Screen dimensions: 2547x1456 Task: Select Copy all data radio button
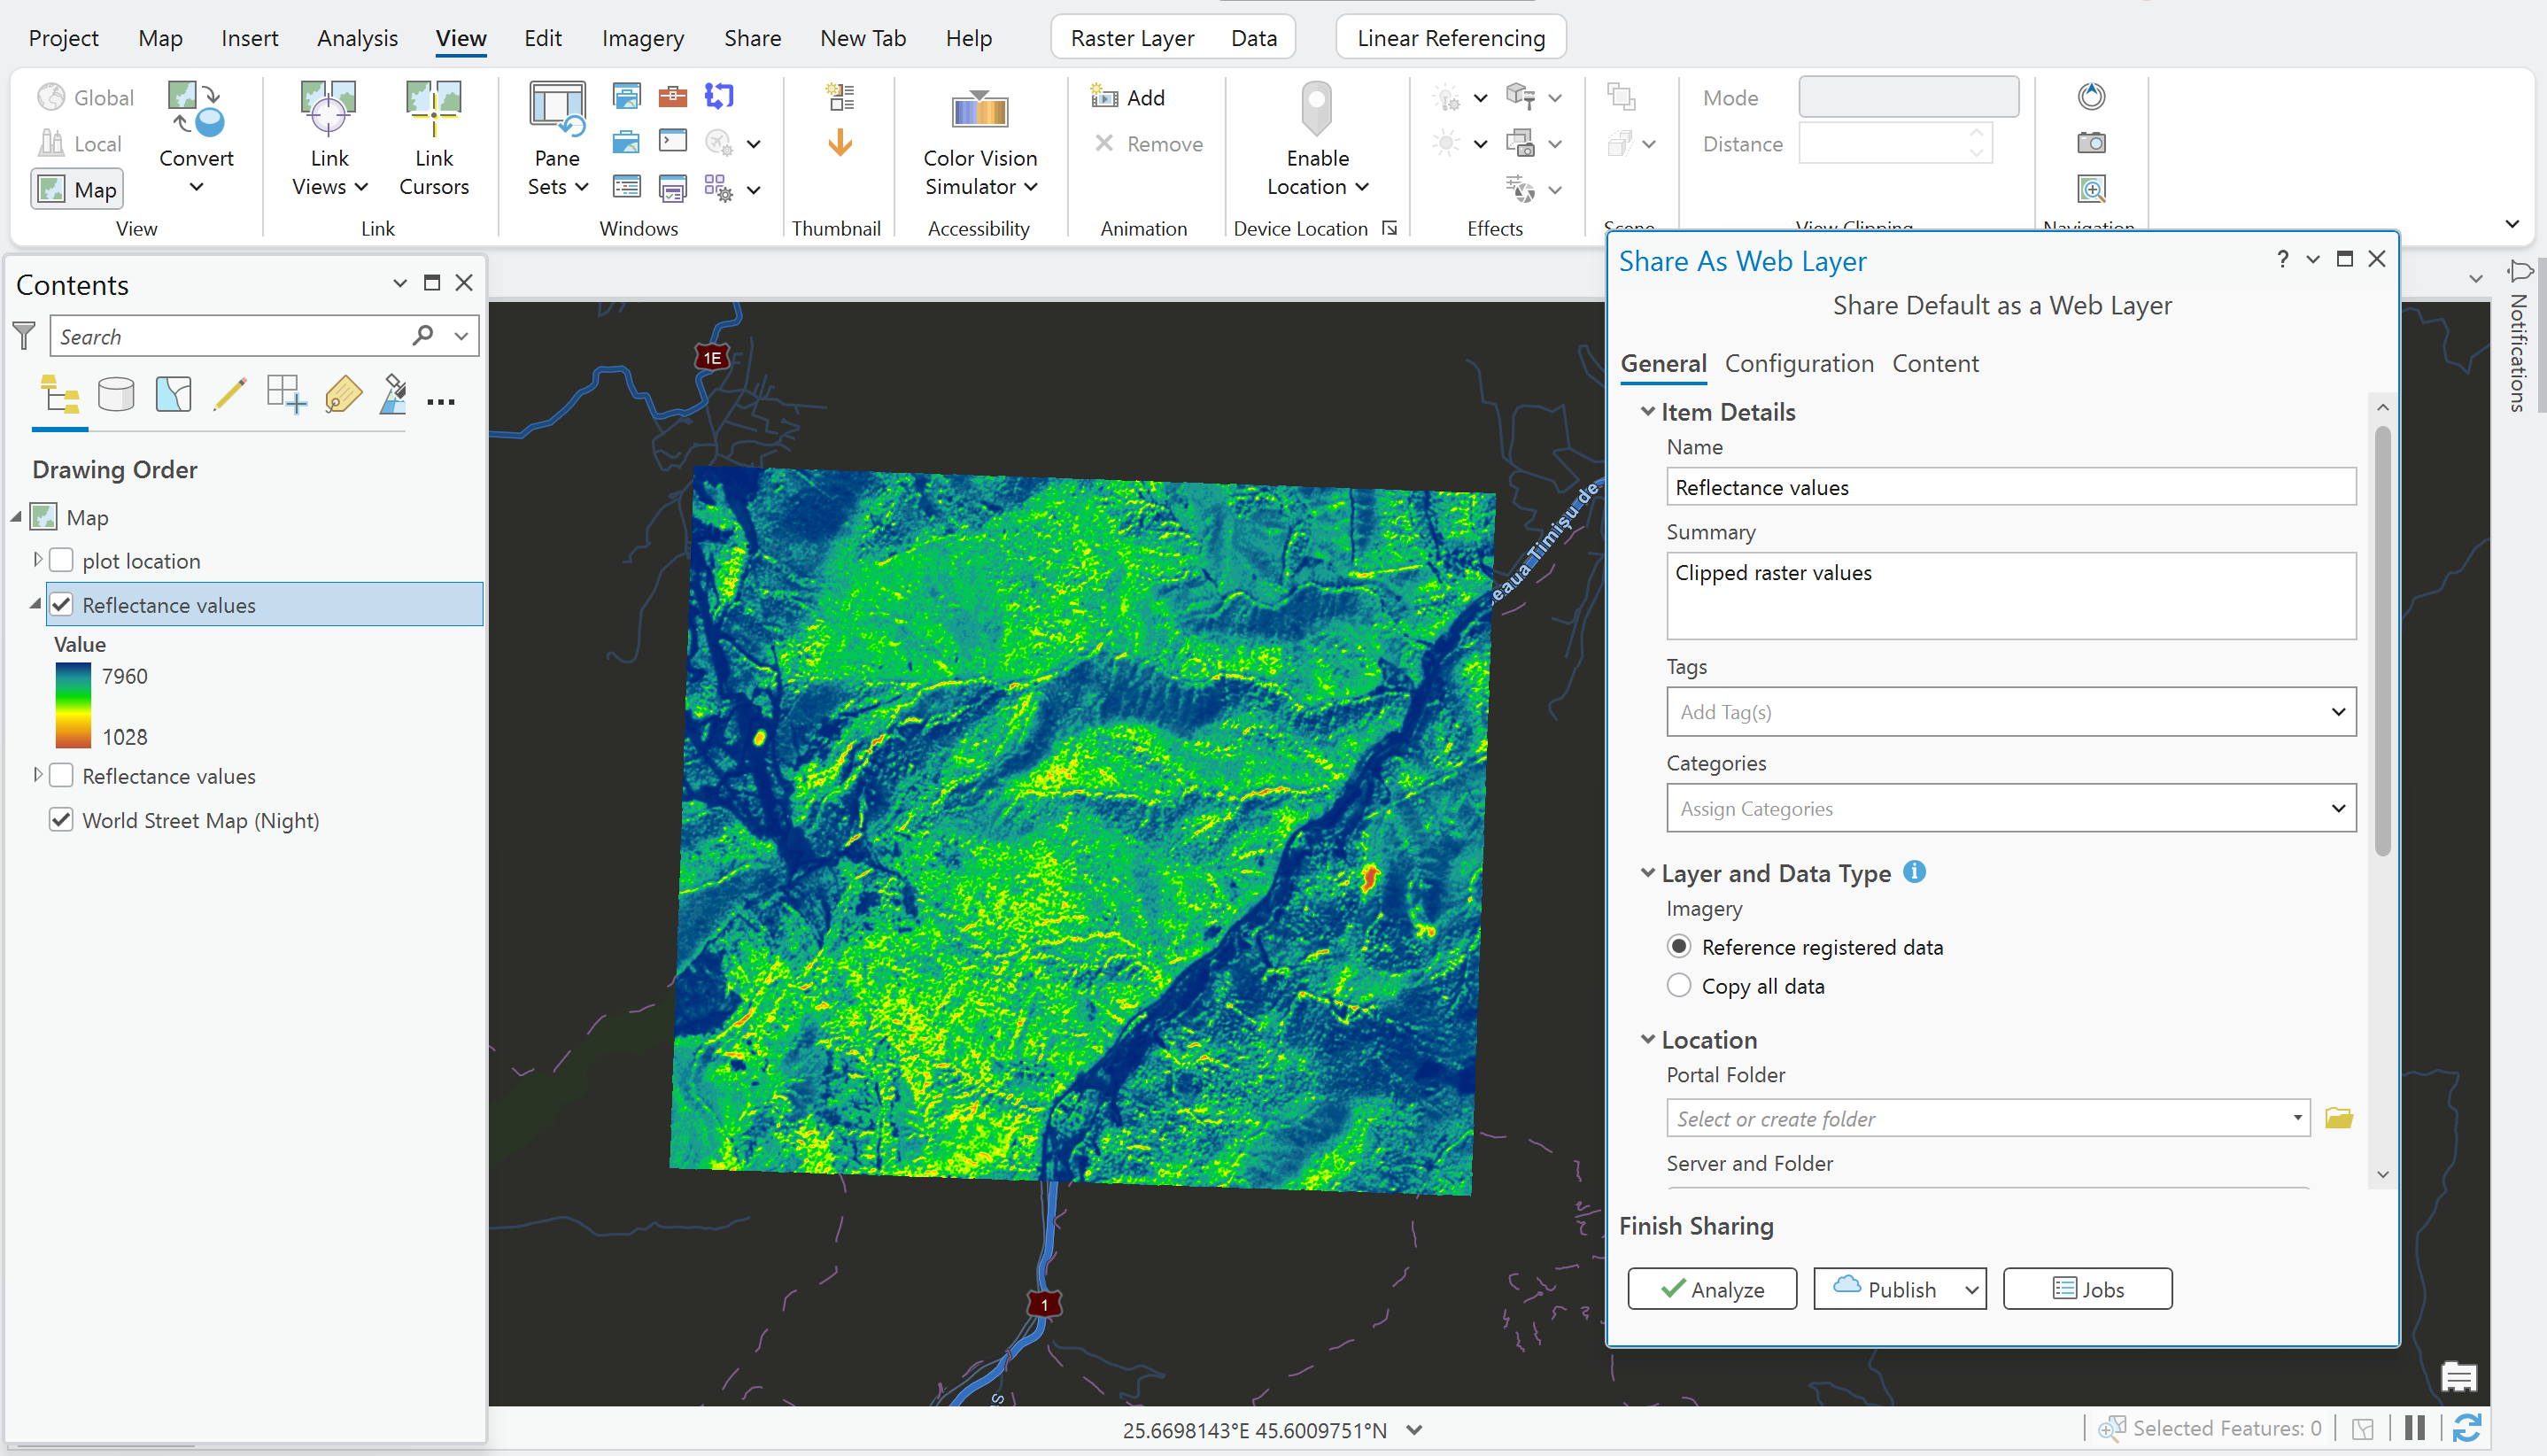(1679, 986)
